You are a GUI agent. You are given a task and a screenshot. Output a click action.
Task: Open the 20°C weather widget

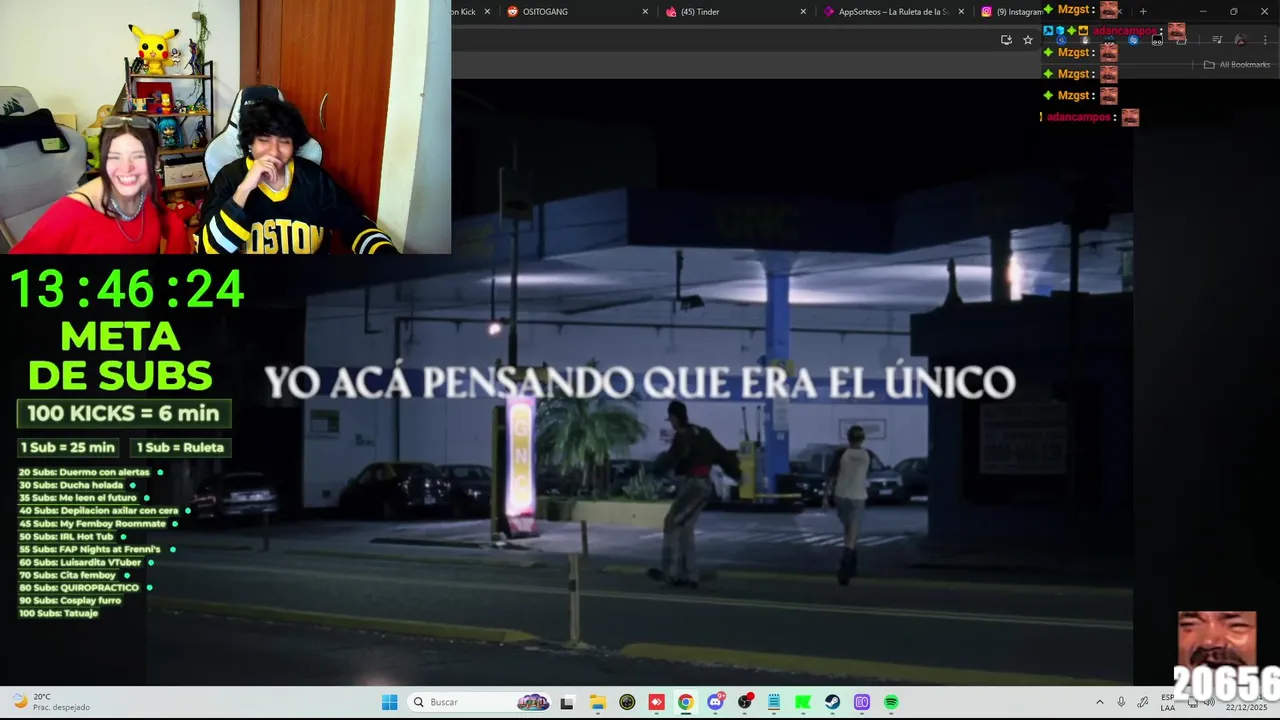[x=50, y=702]
